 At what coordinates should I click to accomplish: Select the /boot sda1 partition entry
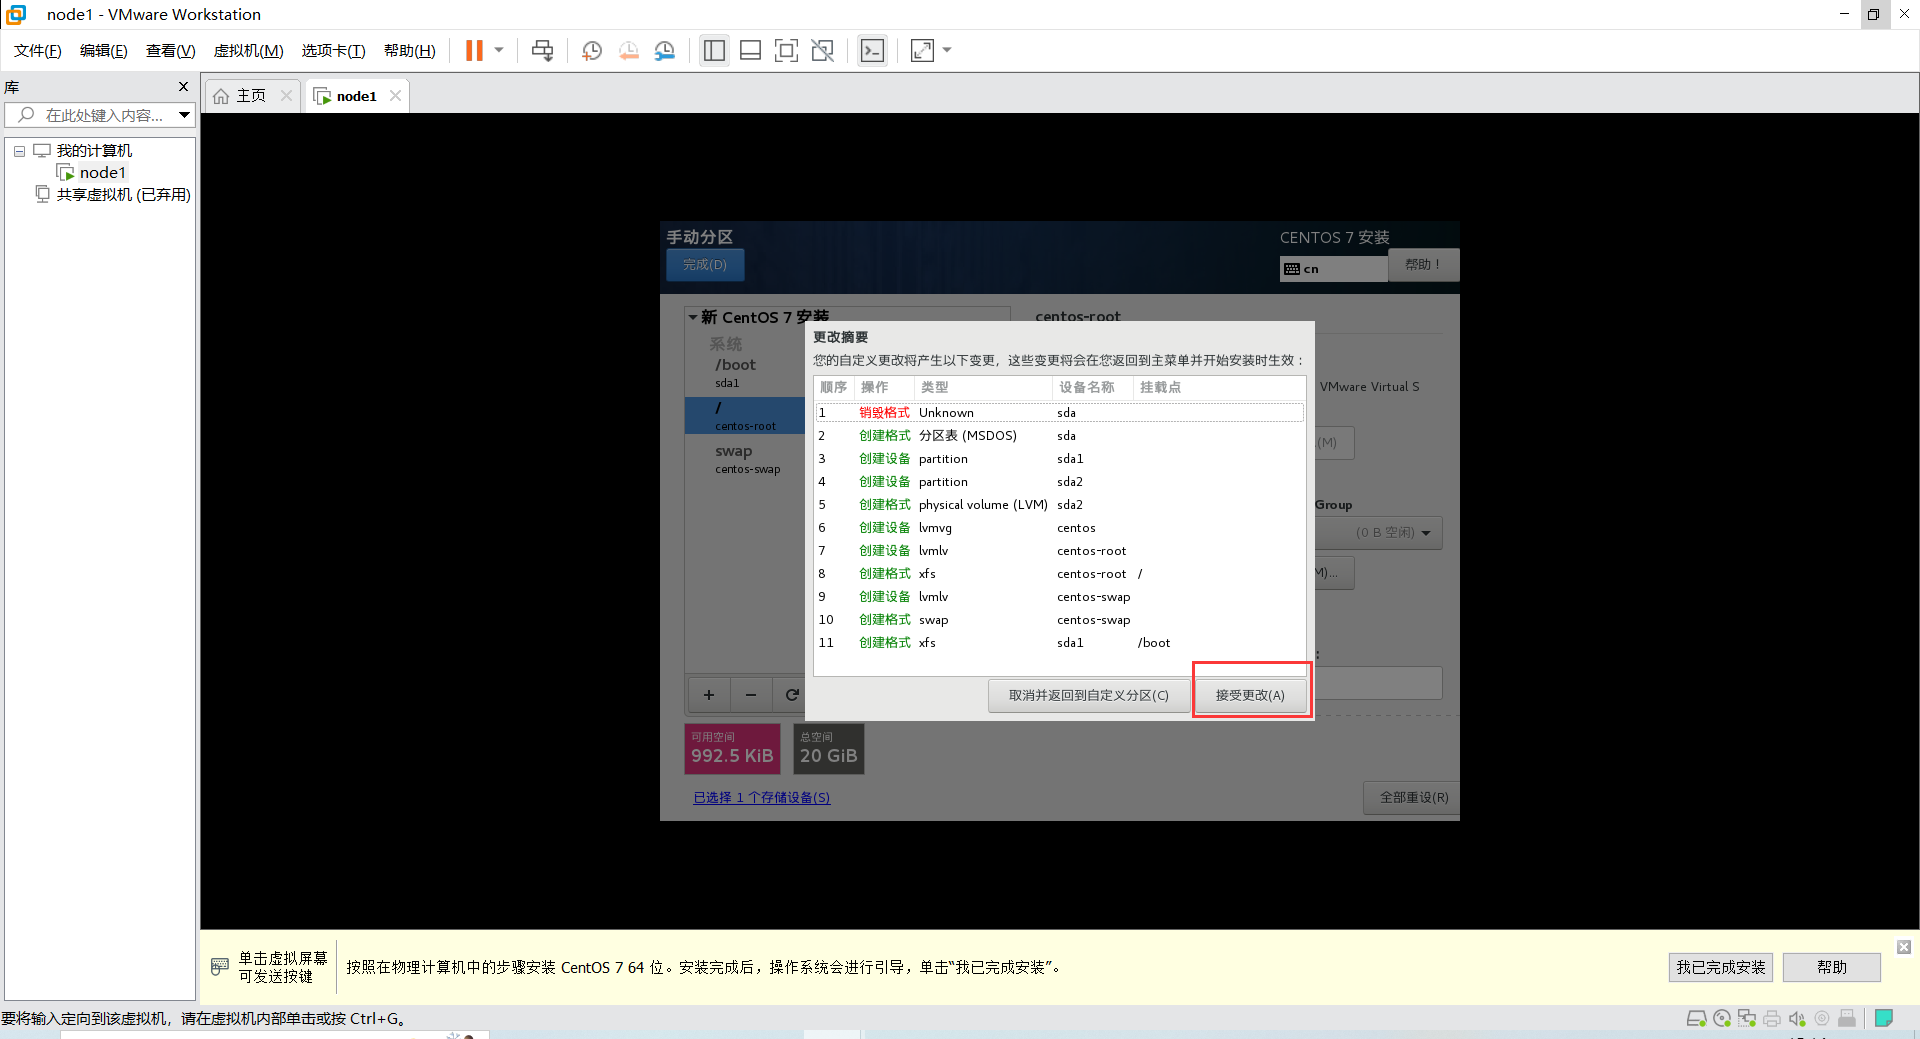click(745, 373)
